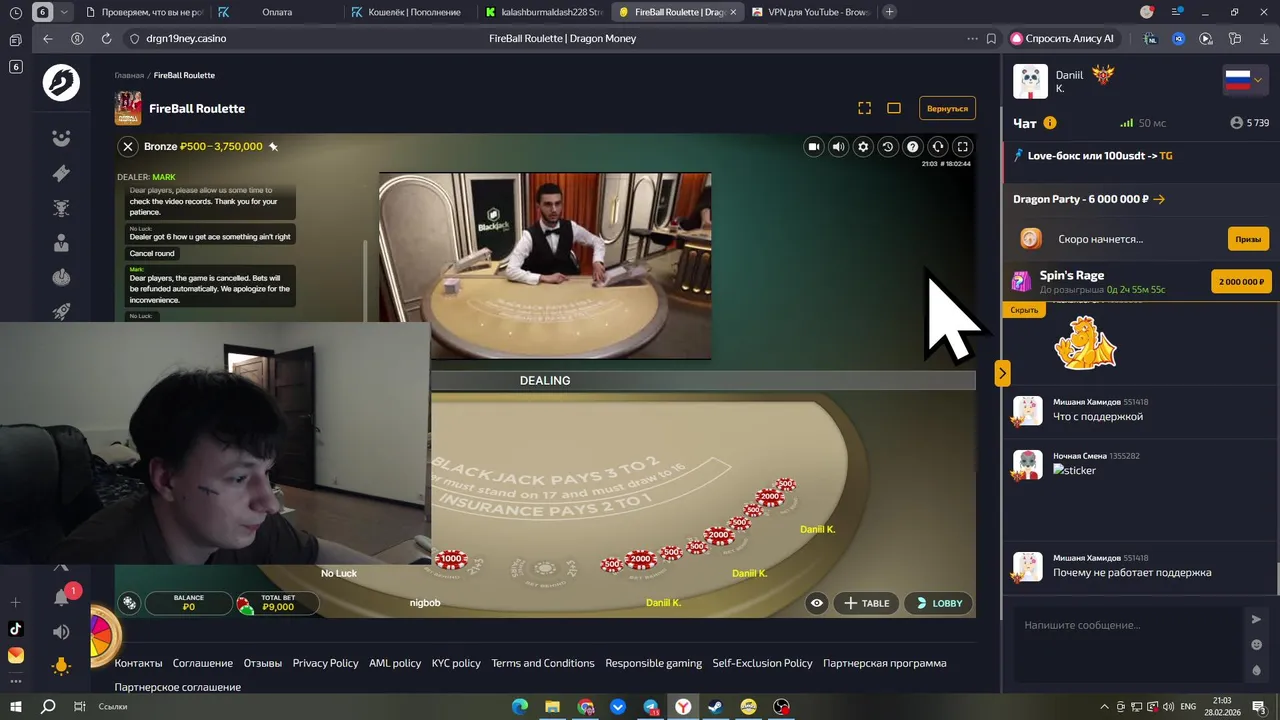The image size is (1280, 720).
Task: Click the Скрыть button in chat
Action: [1024, 310]
